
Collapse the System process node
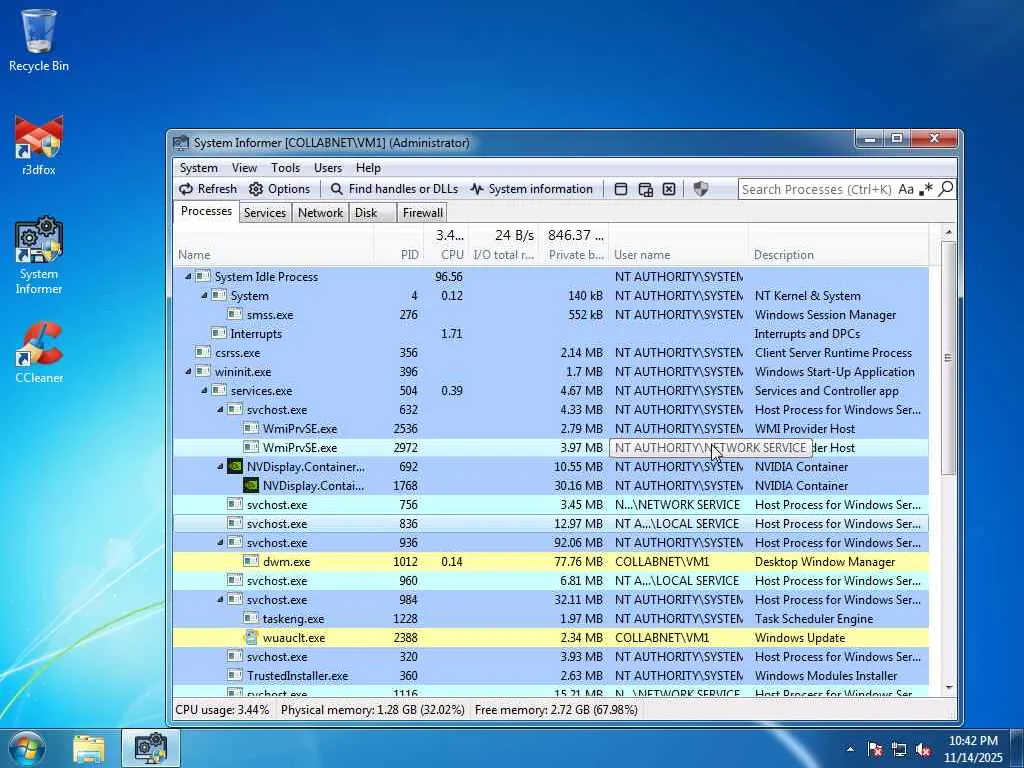(x=204, y=295)
